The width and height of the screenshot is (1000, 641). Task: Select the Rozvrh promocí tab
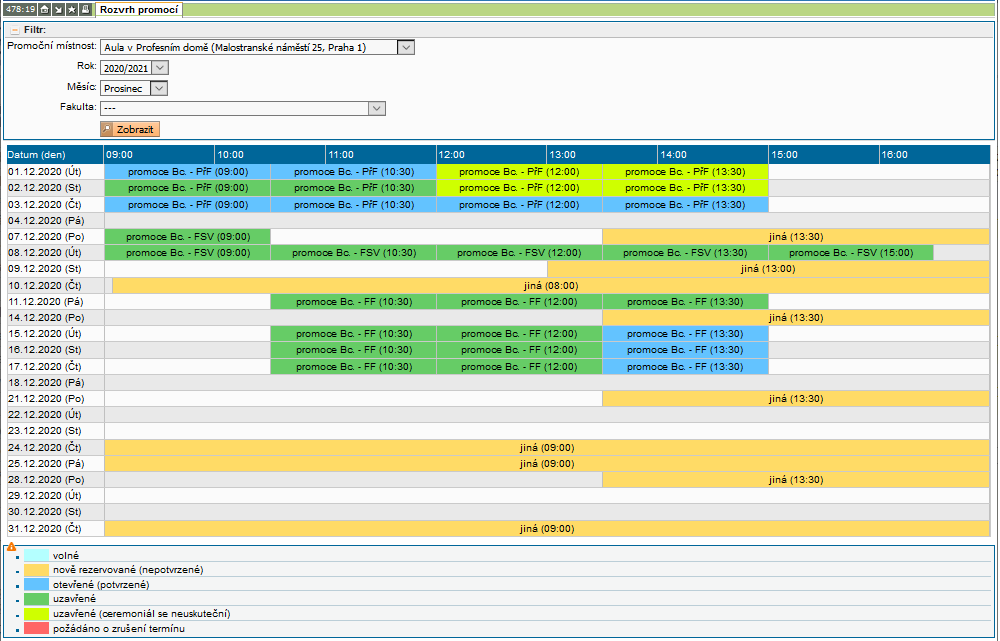[x=139, y=9]
